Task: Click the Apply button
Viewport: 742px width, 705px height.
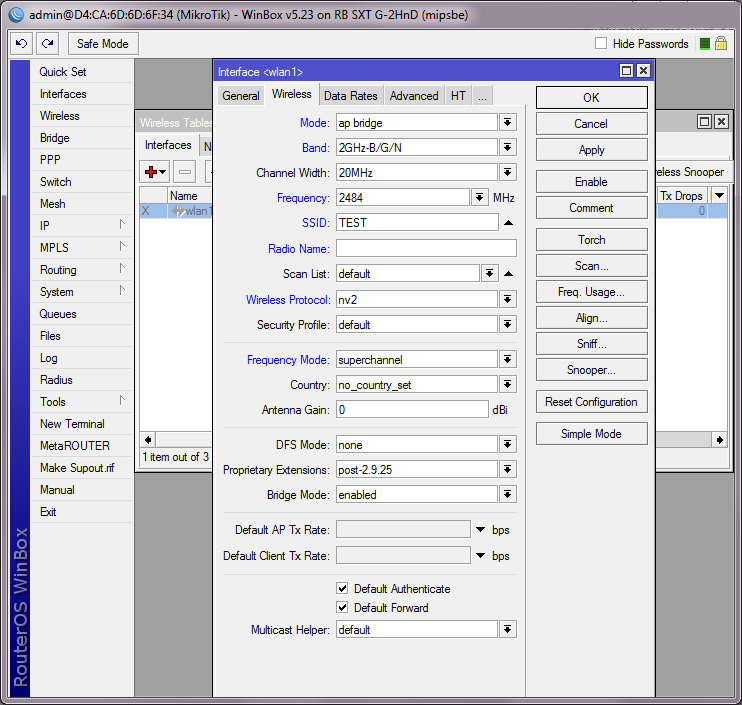Action: tap(591, 150)
